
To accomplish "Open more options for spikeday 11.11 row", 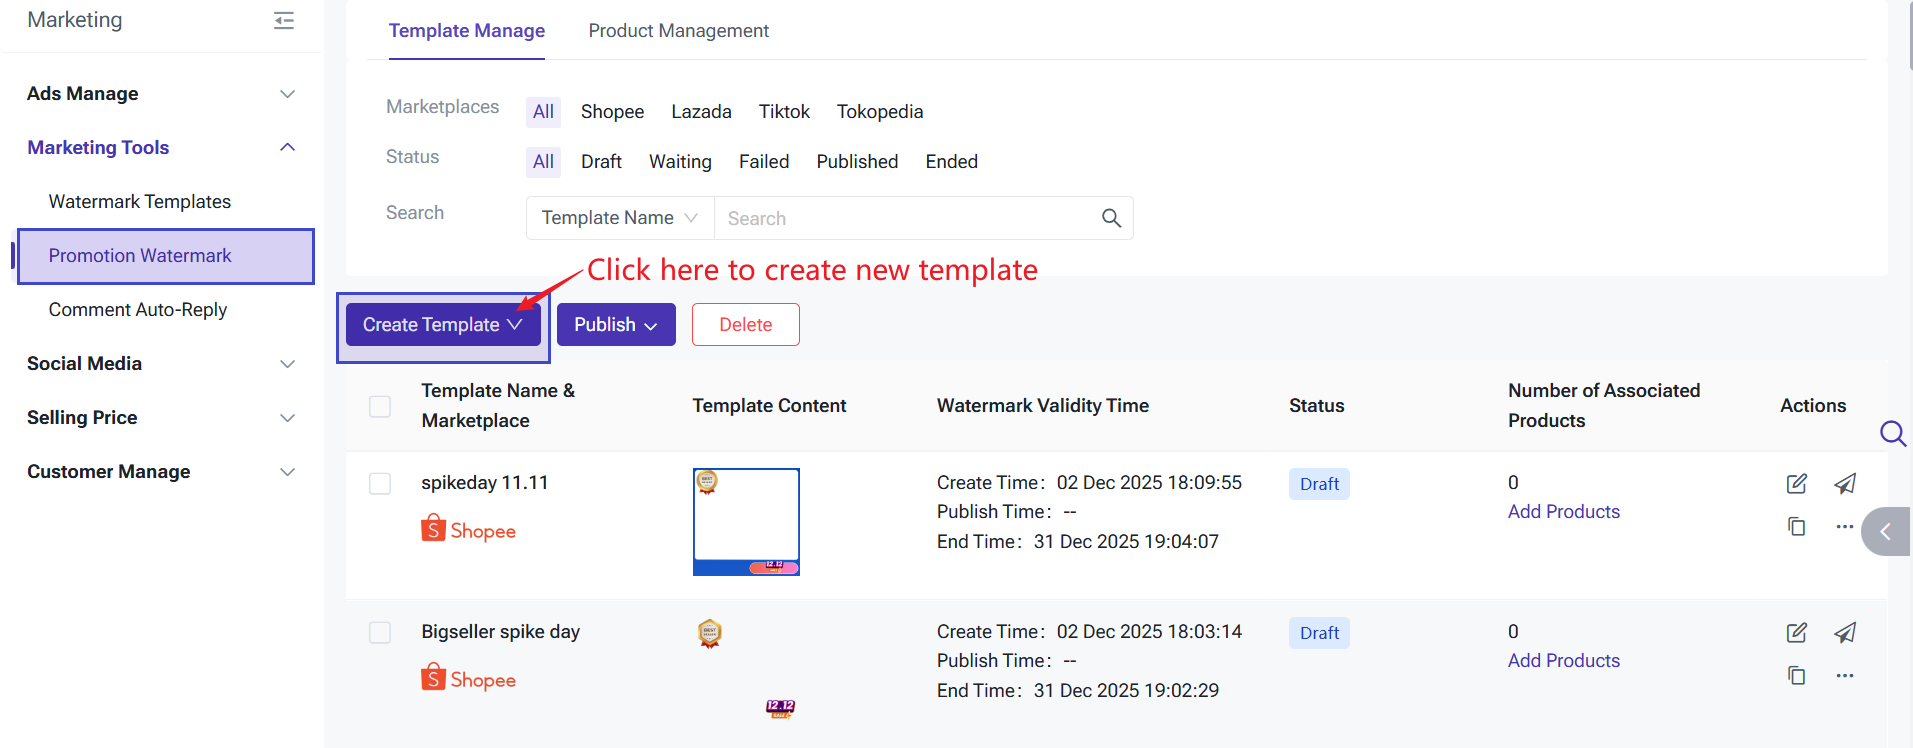I will [1845, 526].
